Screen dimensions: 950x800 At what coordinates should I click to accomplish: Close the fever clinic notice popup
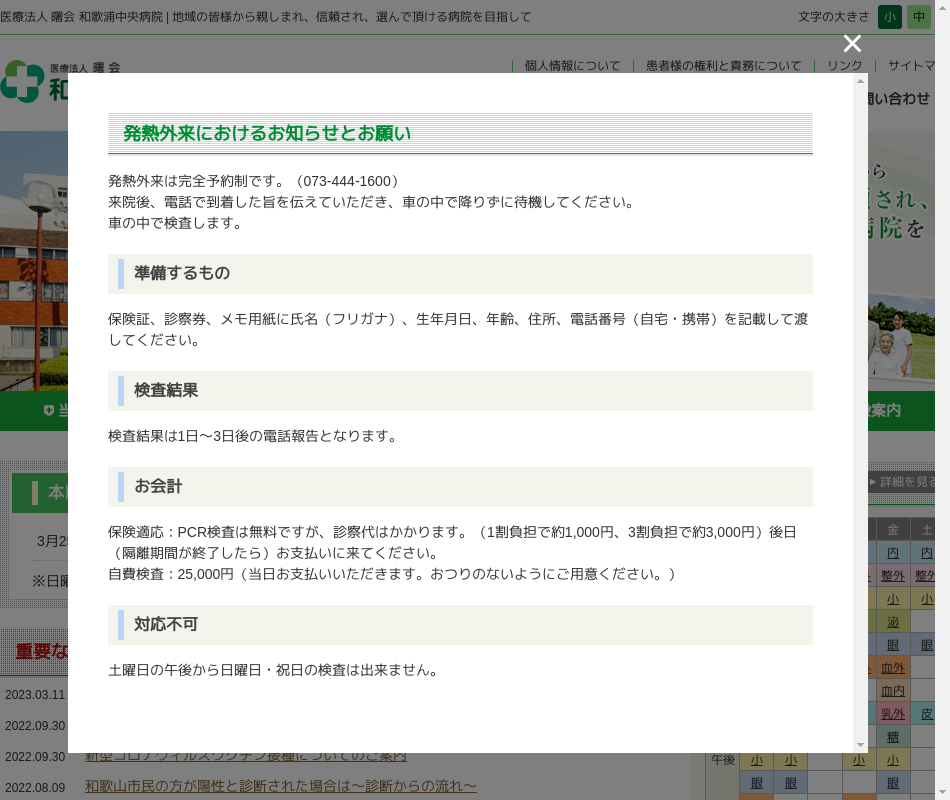tap(852, 43)
